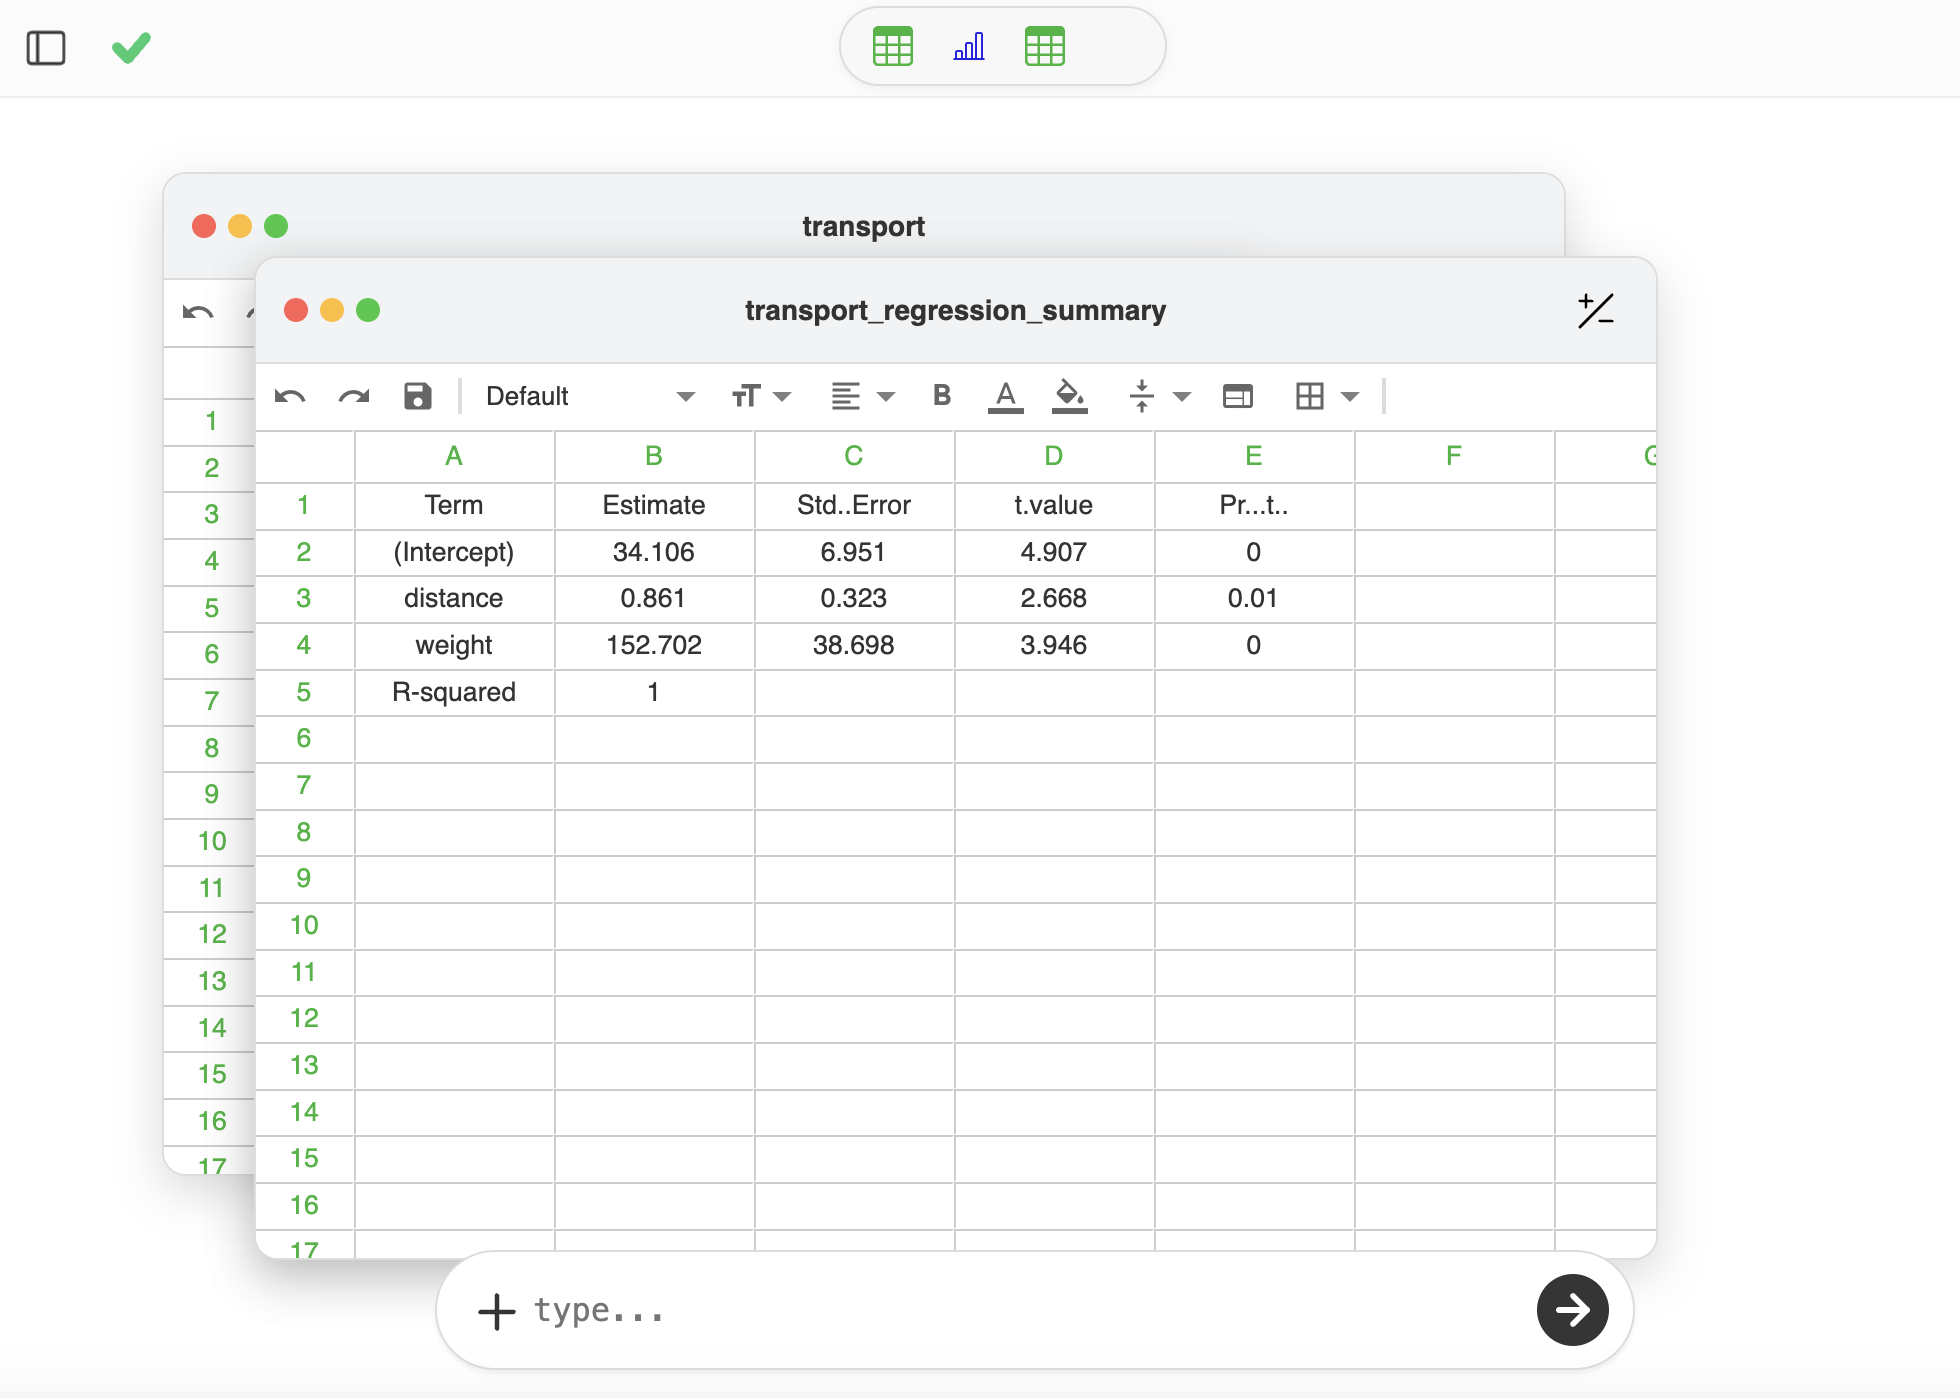Open the second green table icon in top bar
This screenshot has height=1398, width=1960.
pos(1045,46)
